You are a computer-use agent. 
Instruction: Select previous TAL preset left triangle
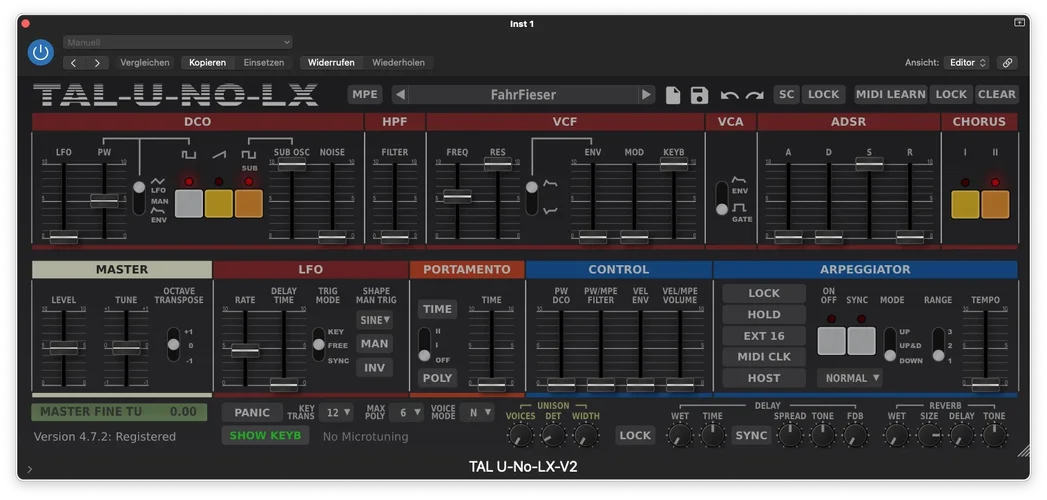click(401, 95)
